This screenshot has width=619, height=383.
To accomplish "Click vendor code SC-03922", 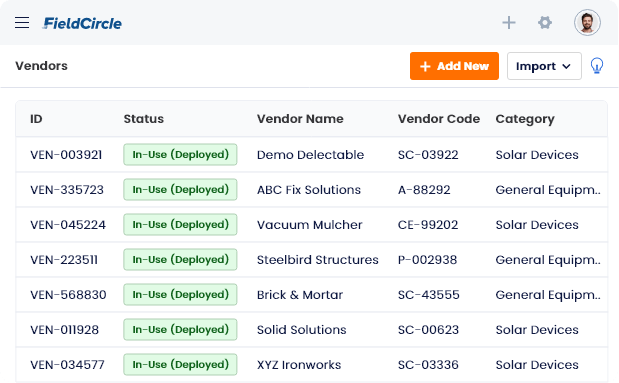I will (x=428, y=155).
